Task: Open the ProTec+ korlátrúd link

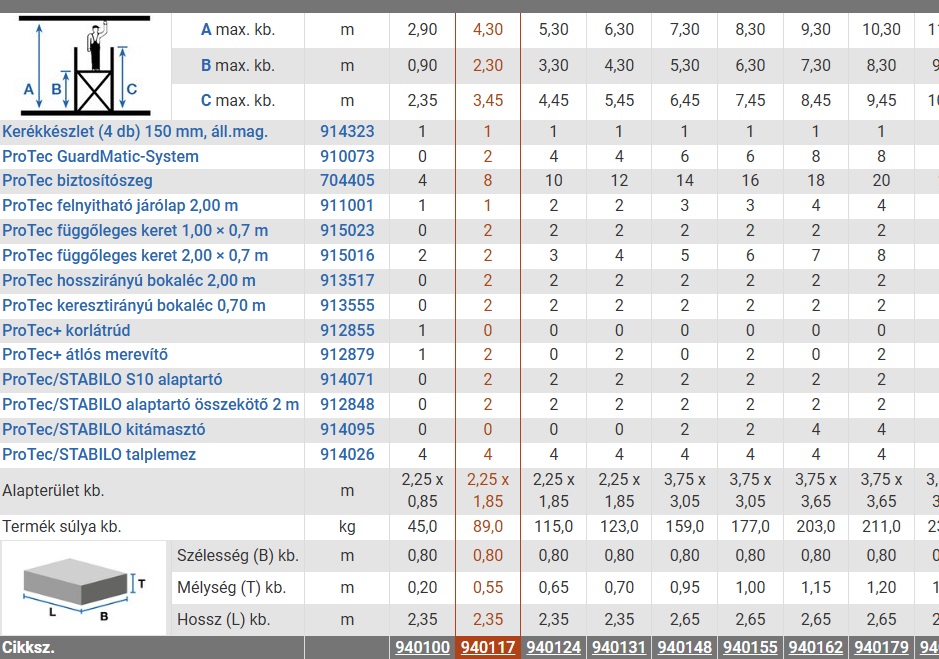Action: (66, 330)
